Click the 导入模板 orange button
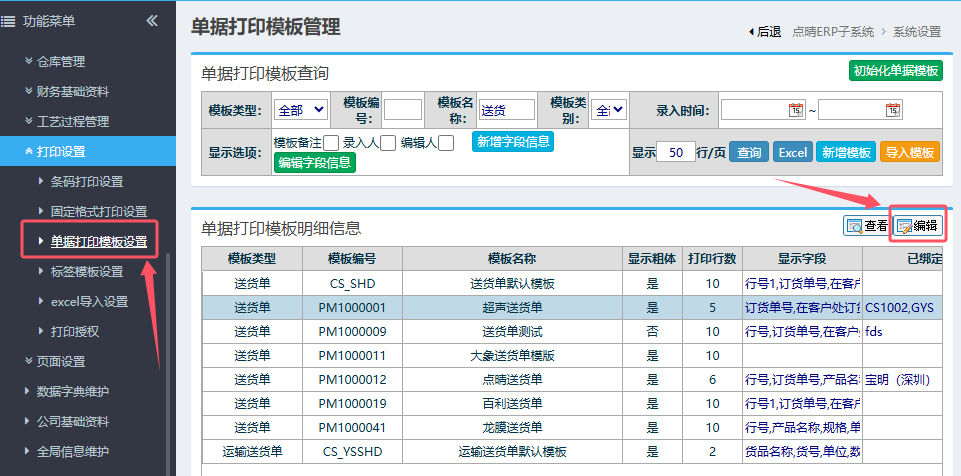The width and height of the screenshot is (961, 476). pyautogui.click(x=910, y=152)
